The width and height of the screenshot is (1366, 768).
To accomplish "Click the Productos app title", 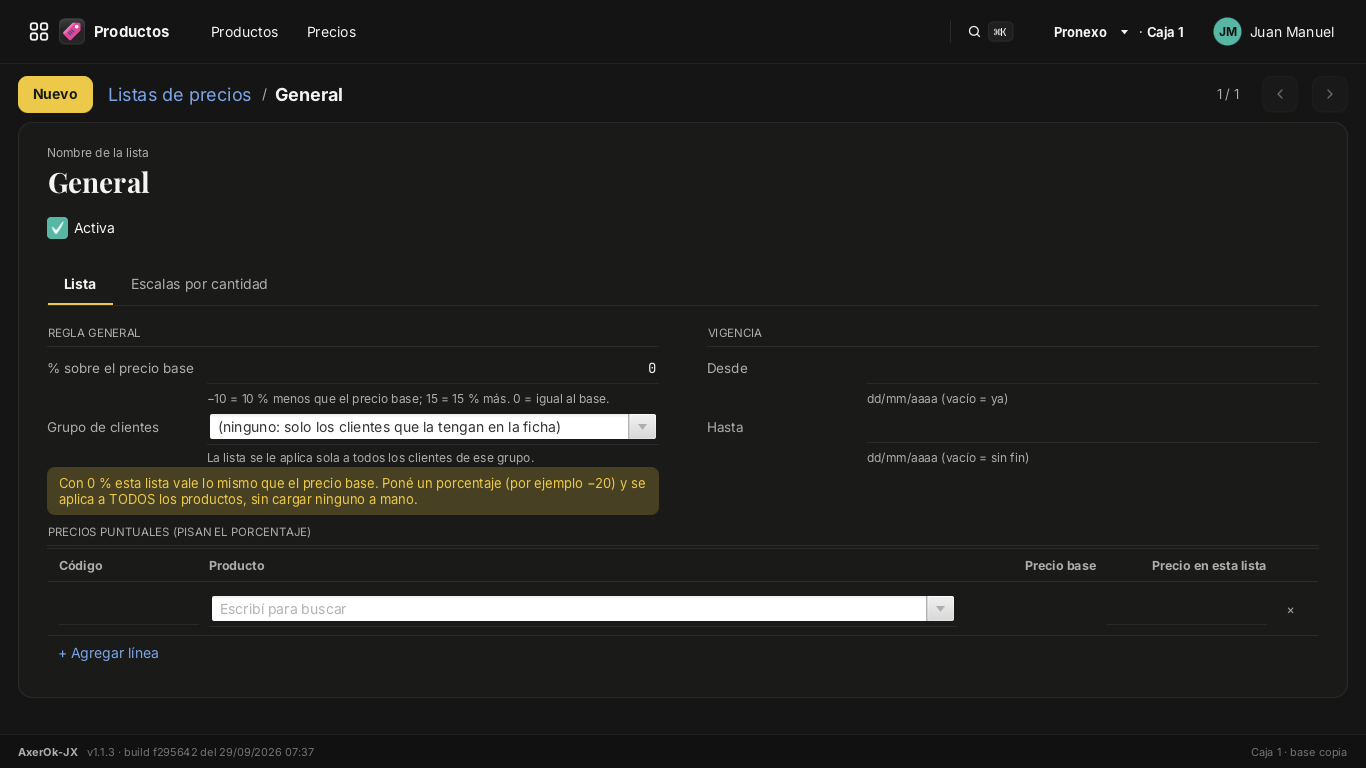I will coord(131,32).
